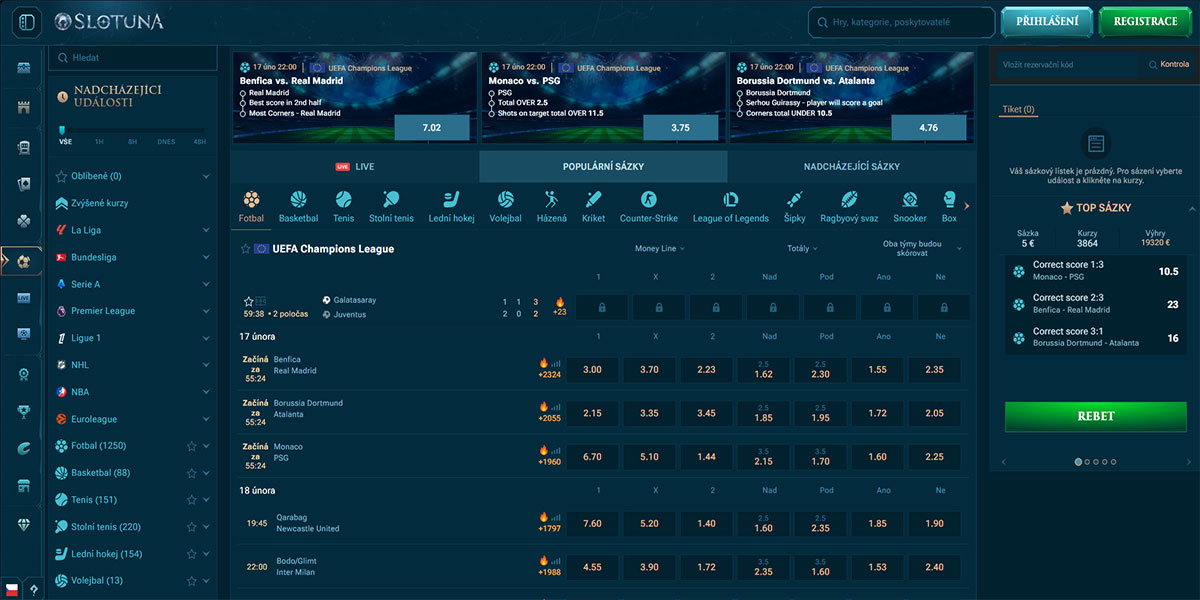Screen dimensions: 1200x600
Task: Toggle favorite star on Tenis (151) category
Action: tap(190, 499)
